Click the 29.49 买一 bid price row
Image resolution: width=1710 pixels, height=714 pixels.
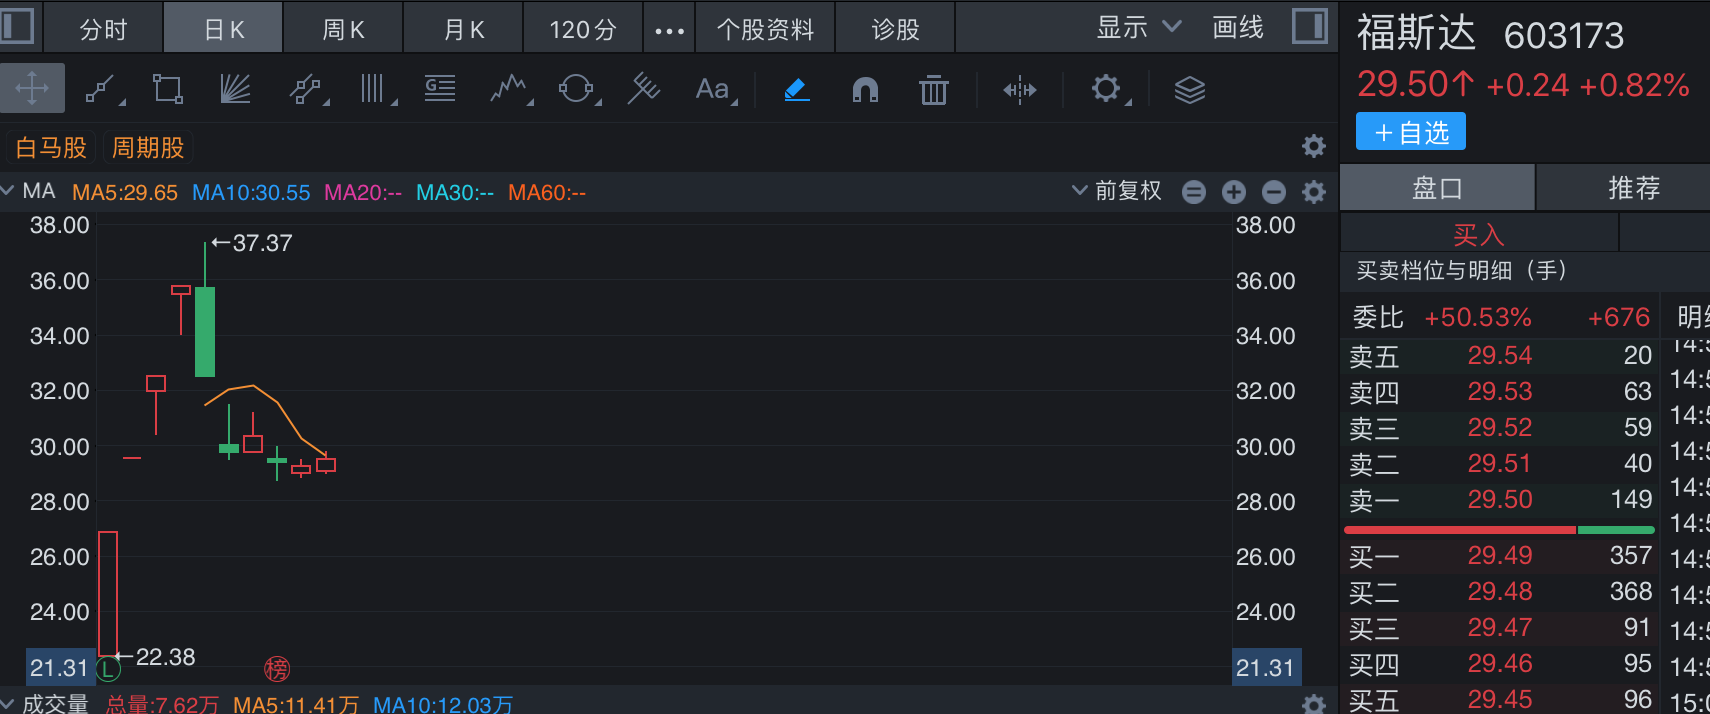(x=1499, y=556)
